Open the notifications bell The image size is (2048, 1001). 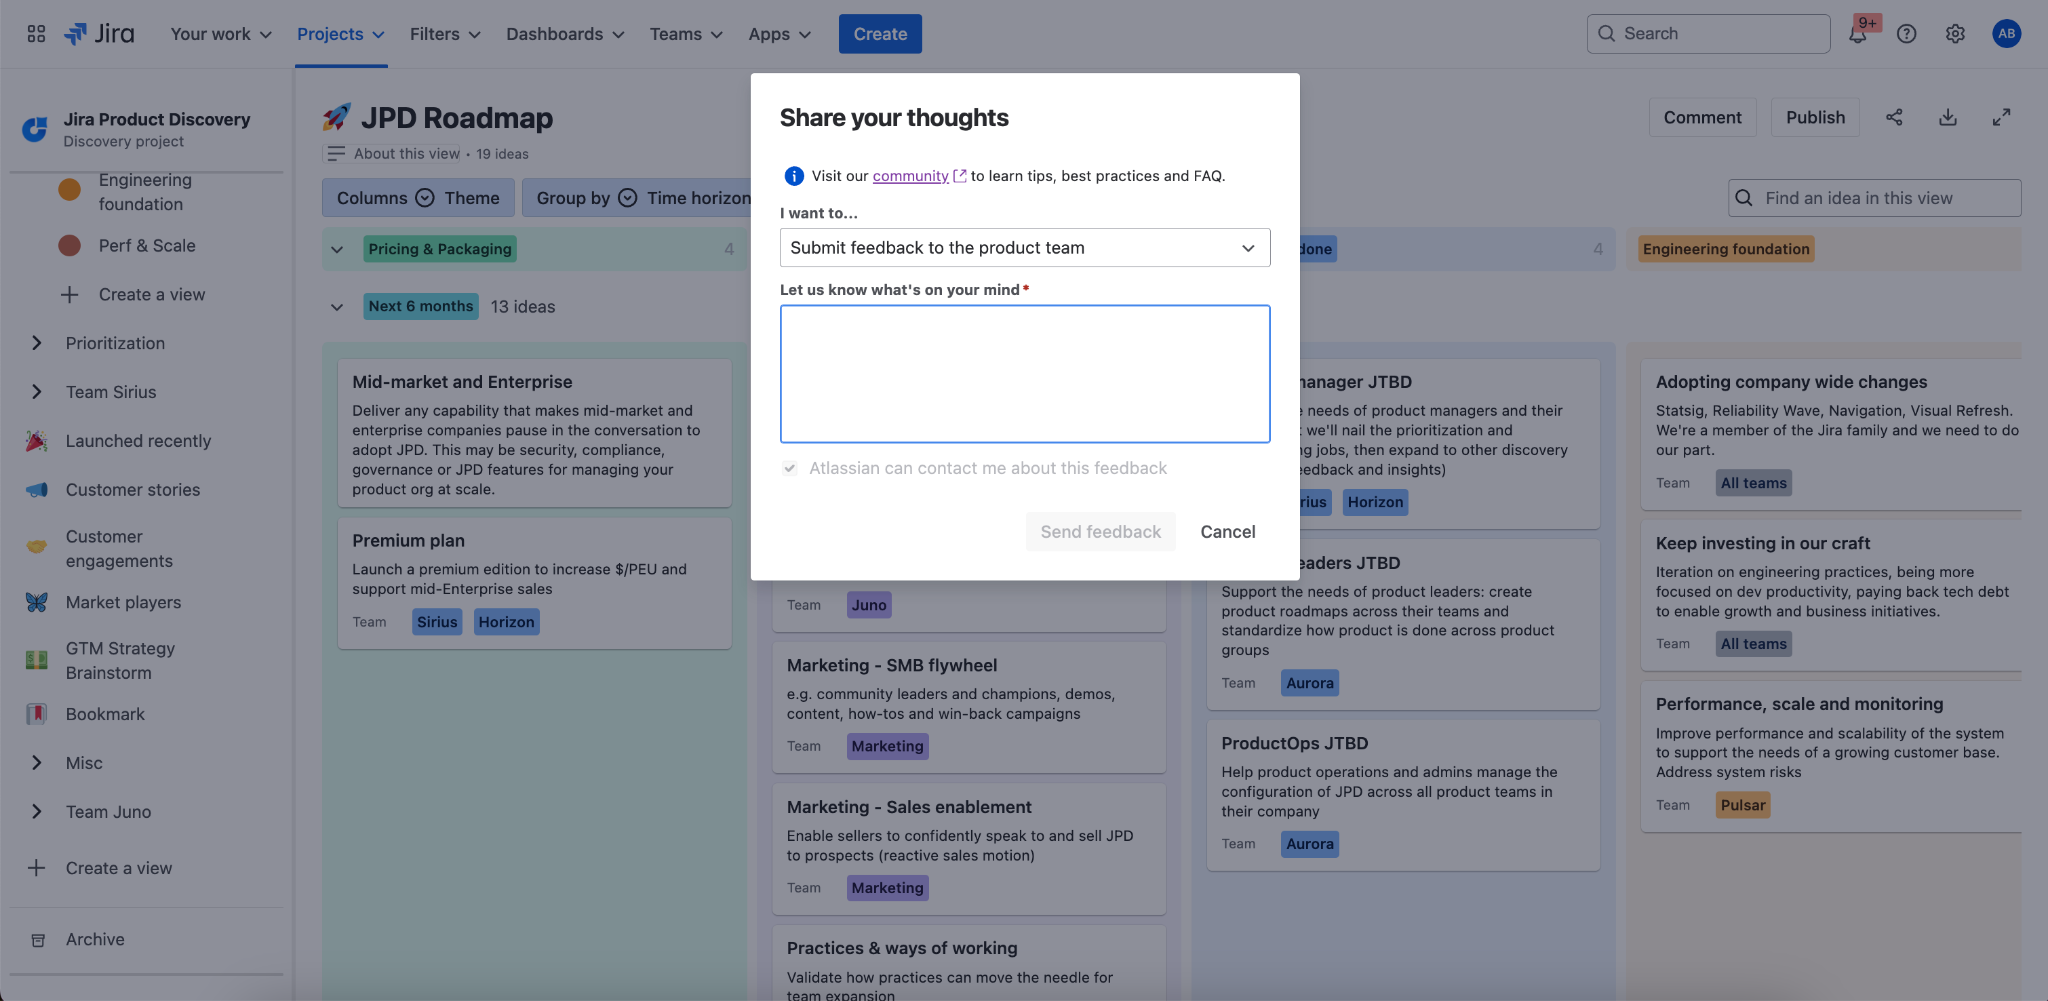(1857, 34)
